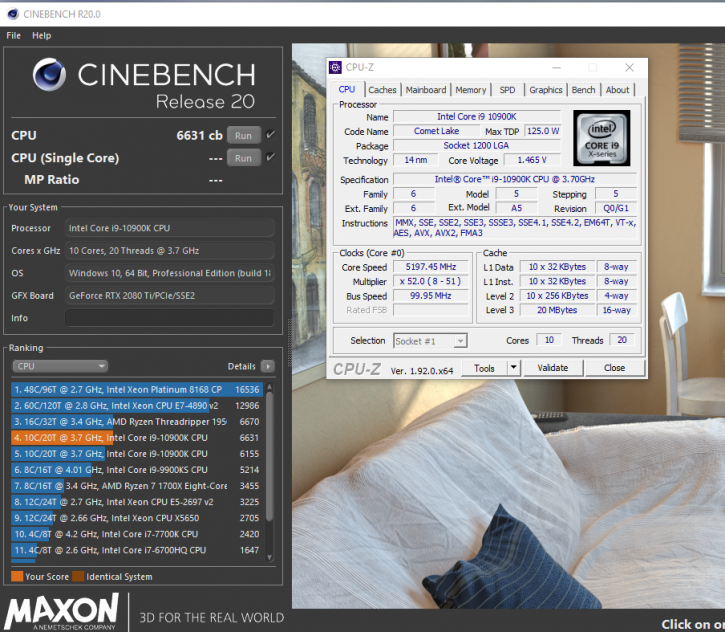Screen dimensions: 725x632
Task: Select ranking row Intel Xeon CPU E7-4890 v2
Action: click(137, 405)
